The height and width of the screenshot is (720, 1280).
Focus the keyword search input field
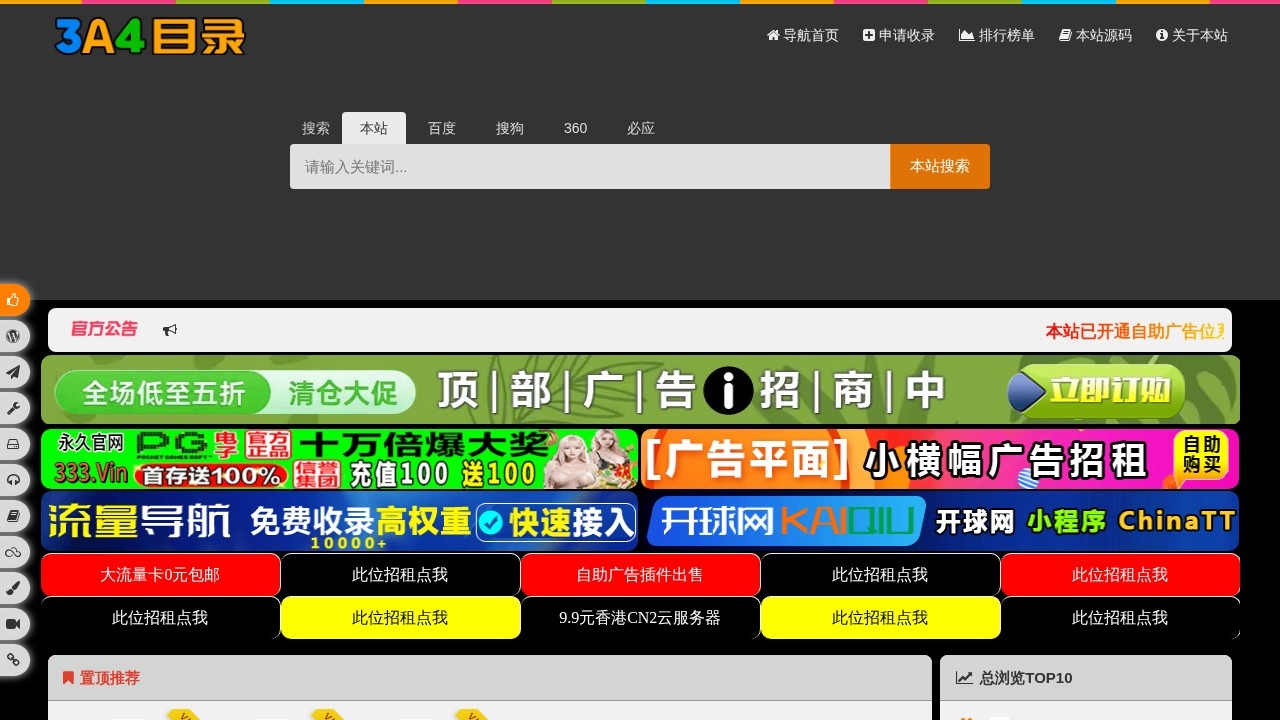[x=590, y=166]
